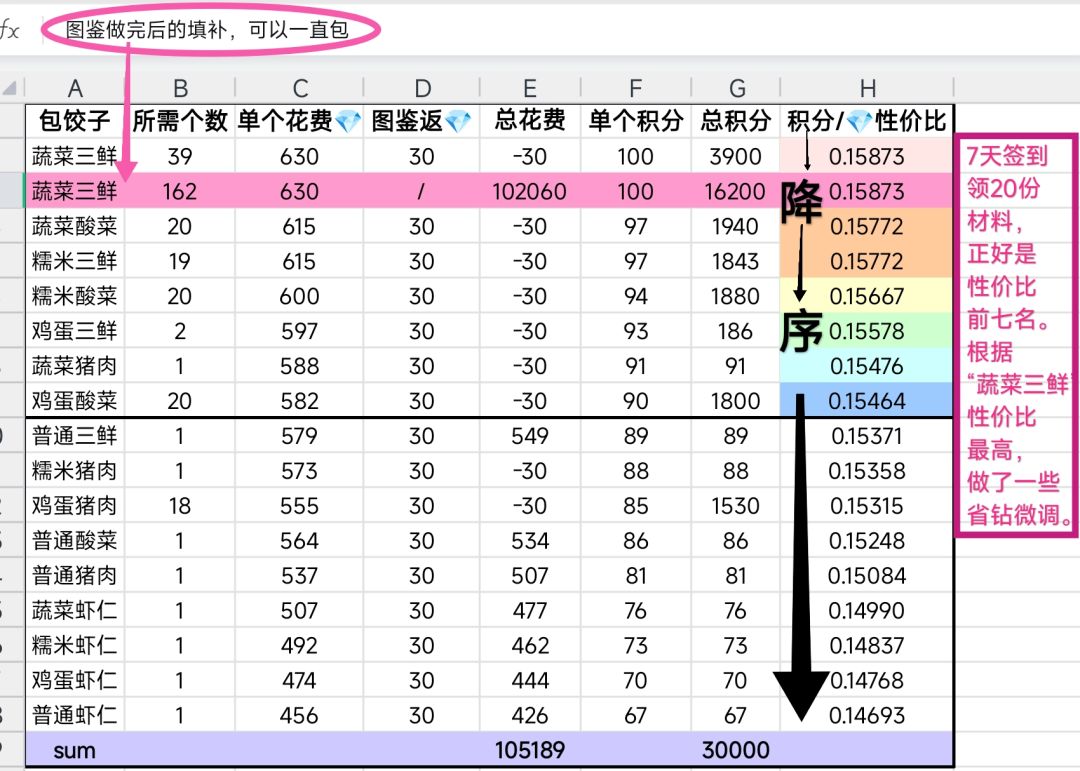This screenshot has width=1080, height=771.
Task: Click the sum label cell
Action: point(75,750)
